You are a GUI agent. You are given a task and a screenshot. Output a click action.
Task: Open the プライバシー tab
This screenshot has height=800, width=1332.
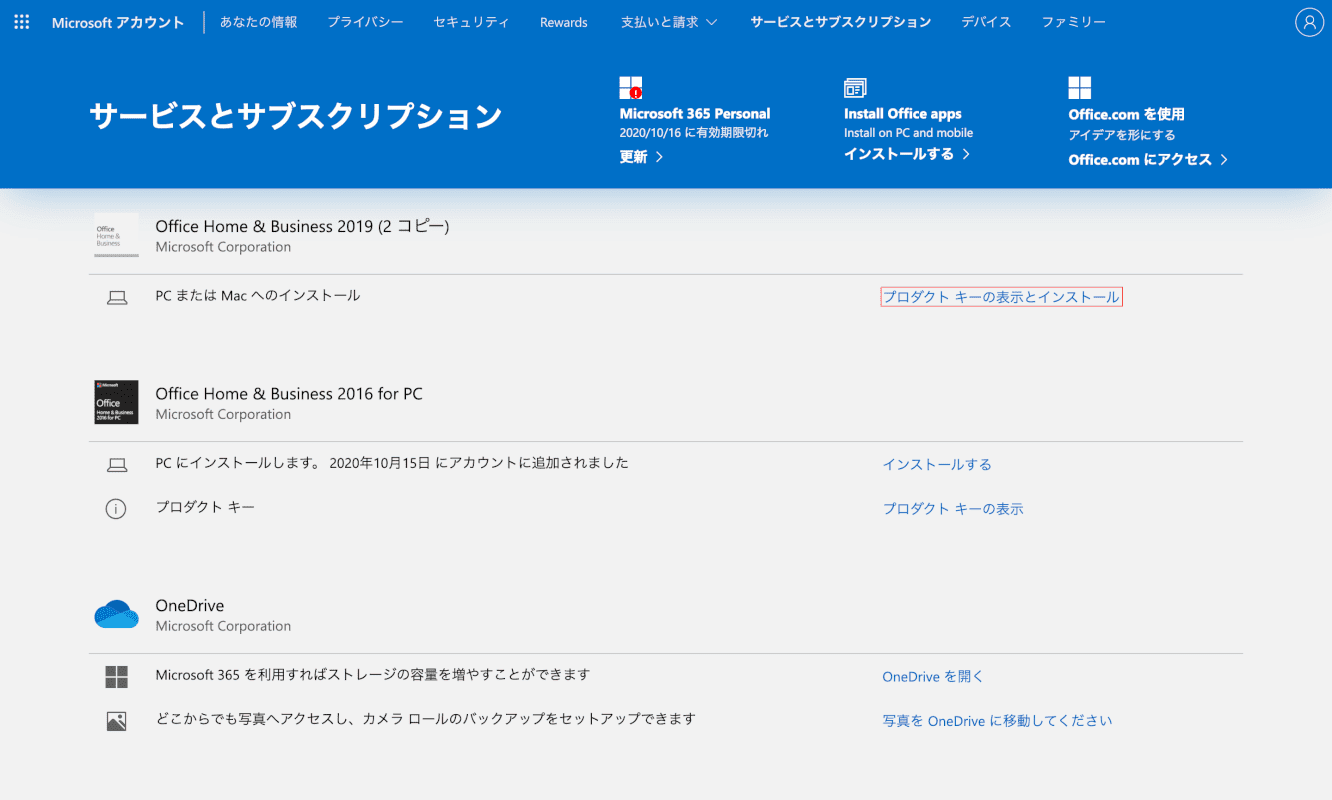[365, 22]
